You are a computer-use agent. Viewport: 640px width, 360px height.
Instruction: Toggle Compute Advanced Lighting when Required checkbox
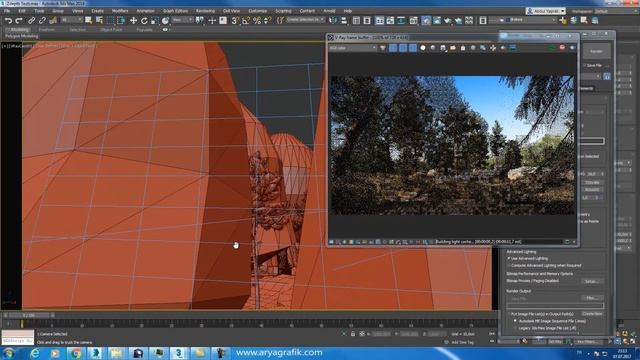click(509, 265)
